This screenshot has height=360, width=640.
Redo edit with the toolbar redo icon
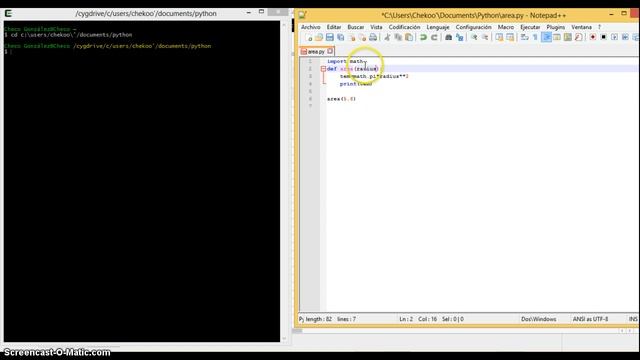434,38
